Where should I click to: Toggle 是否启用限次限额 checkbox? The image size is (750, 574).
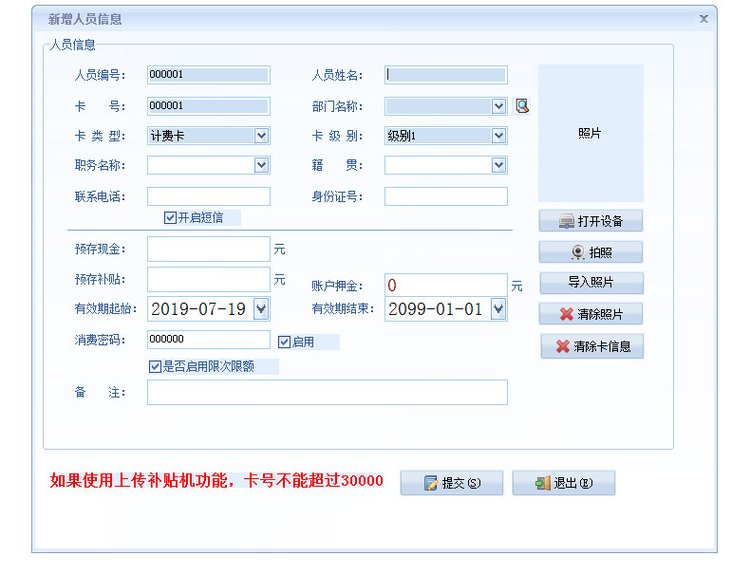(155, 366)
